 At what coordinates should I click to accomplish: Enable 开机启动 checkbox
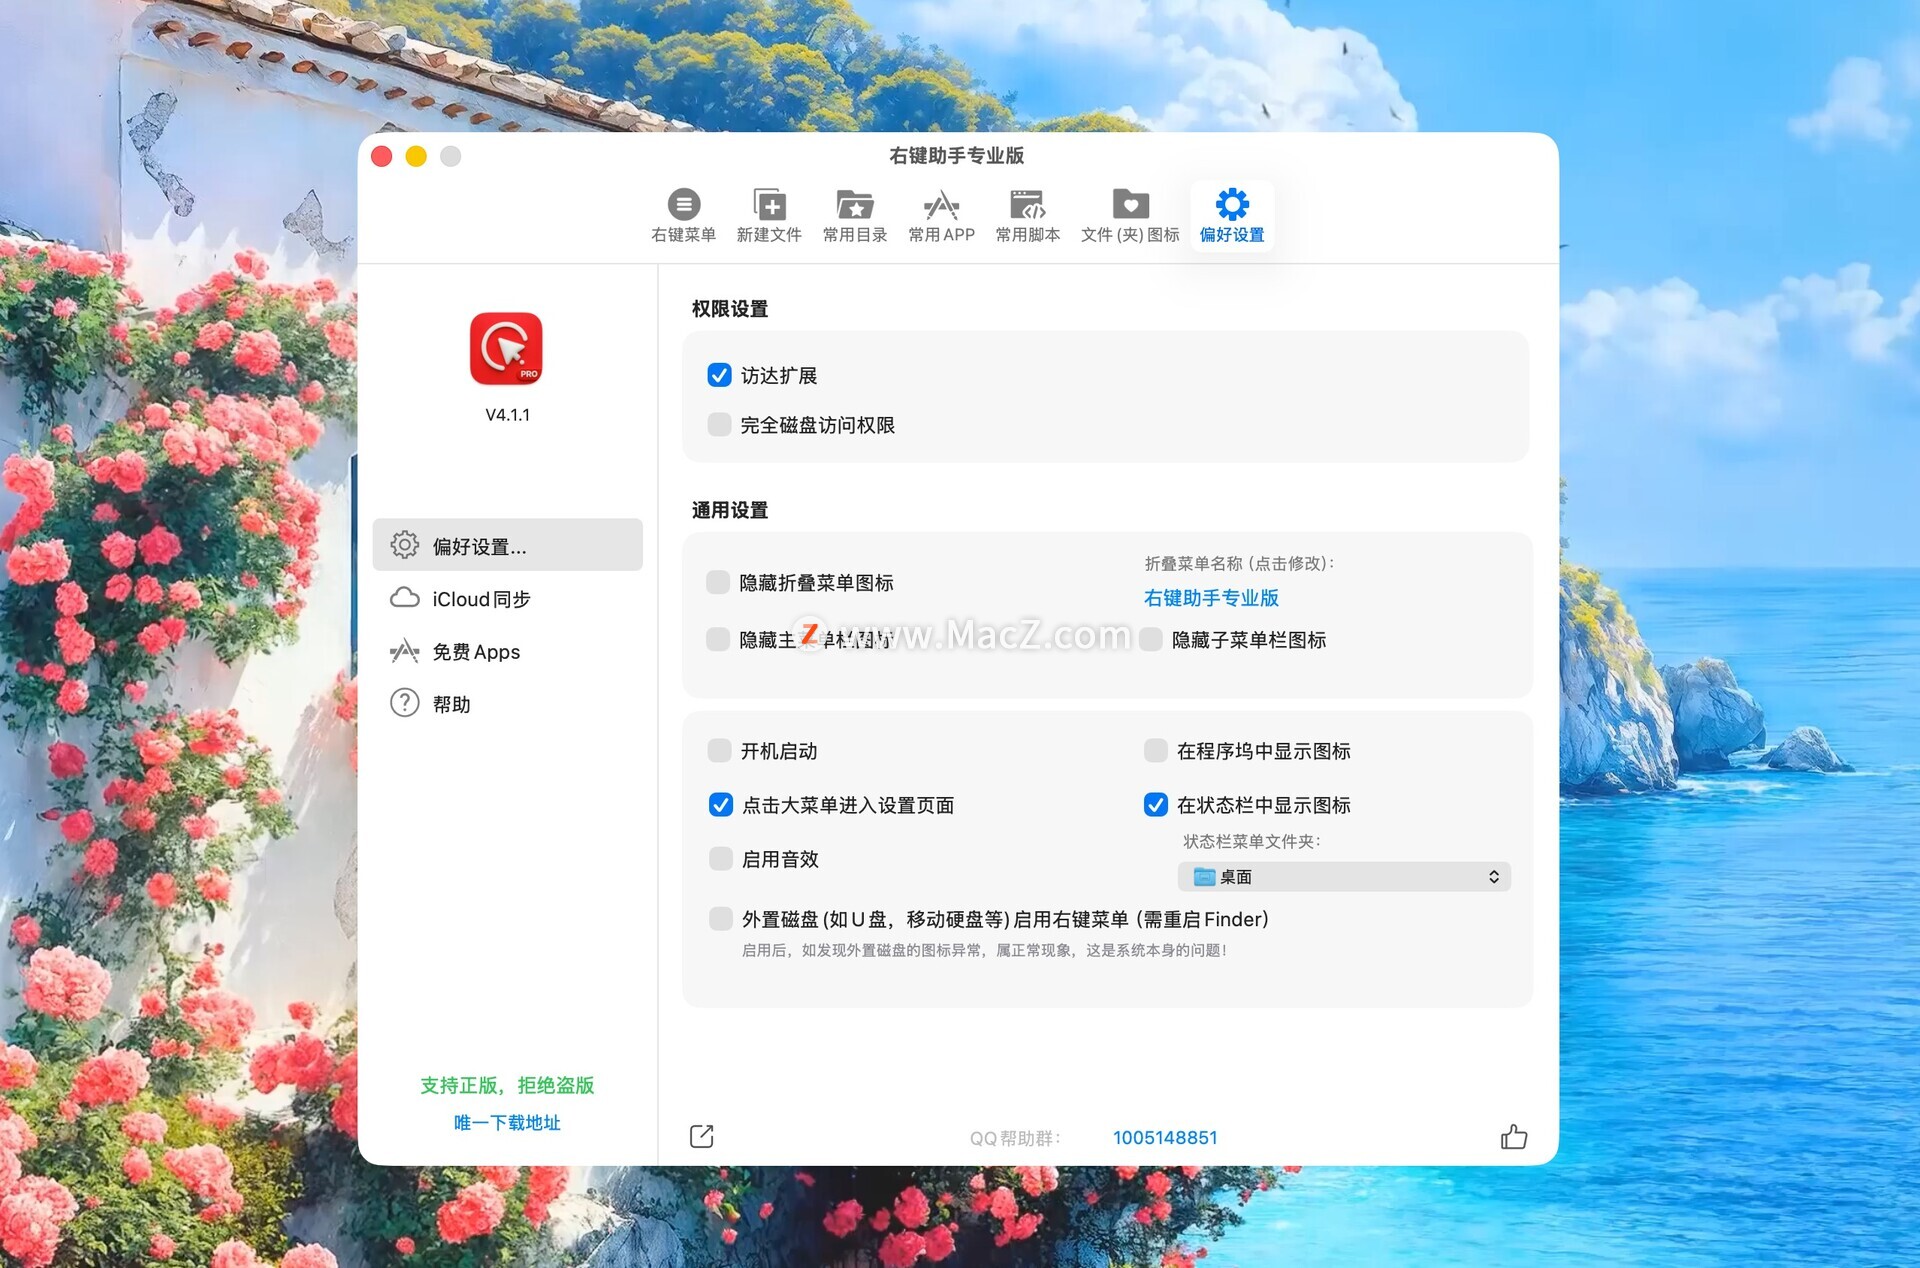click(x=719, y=751)
